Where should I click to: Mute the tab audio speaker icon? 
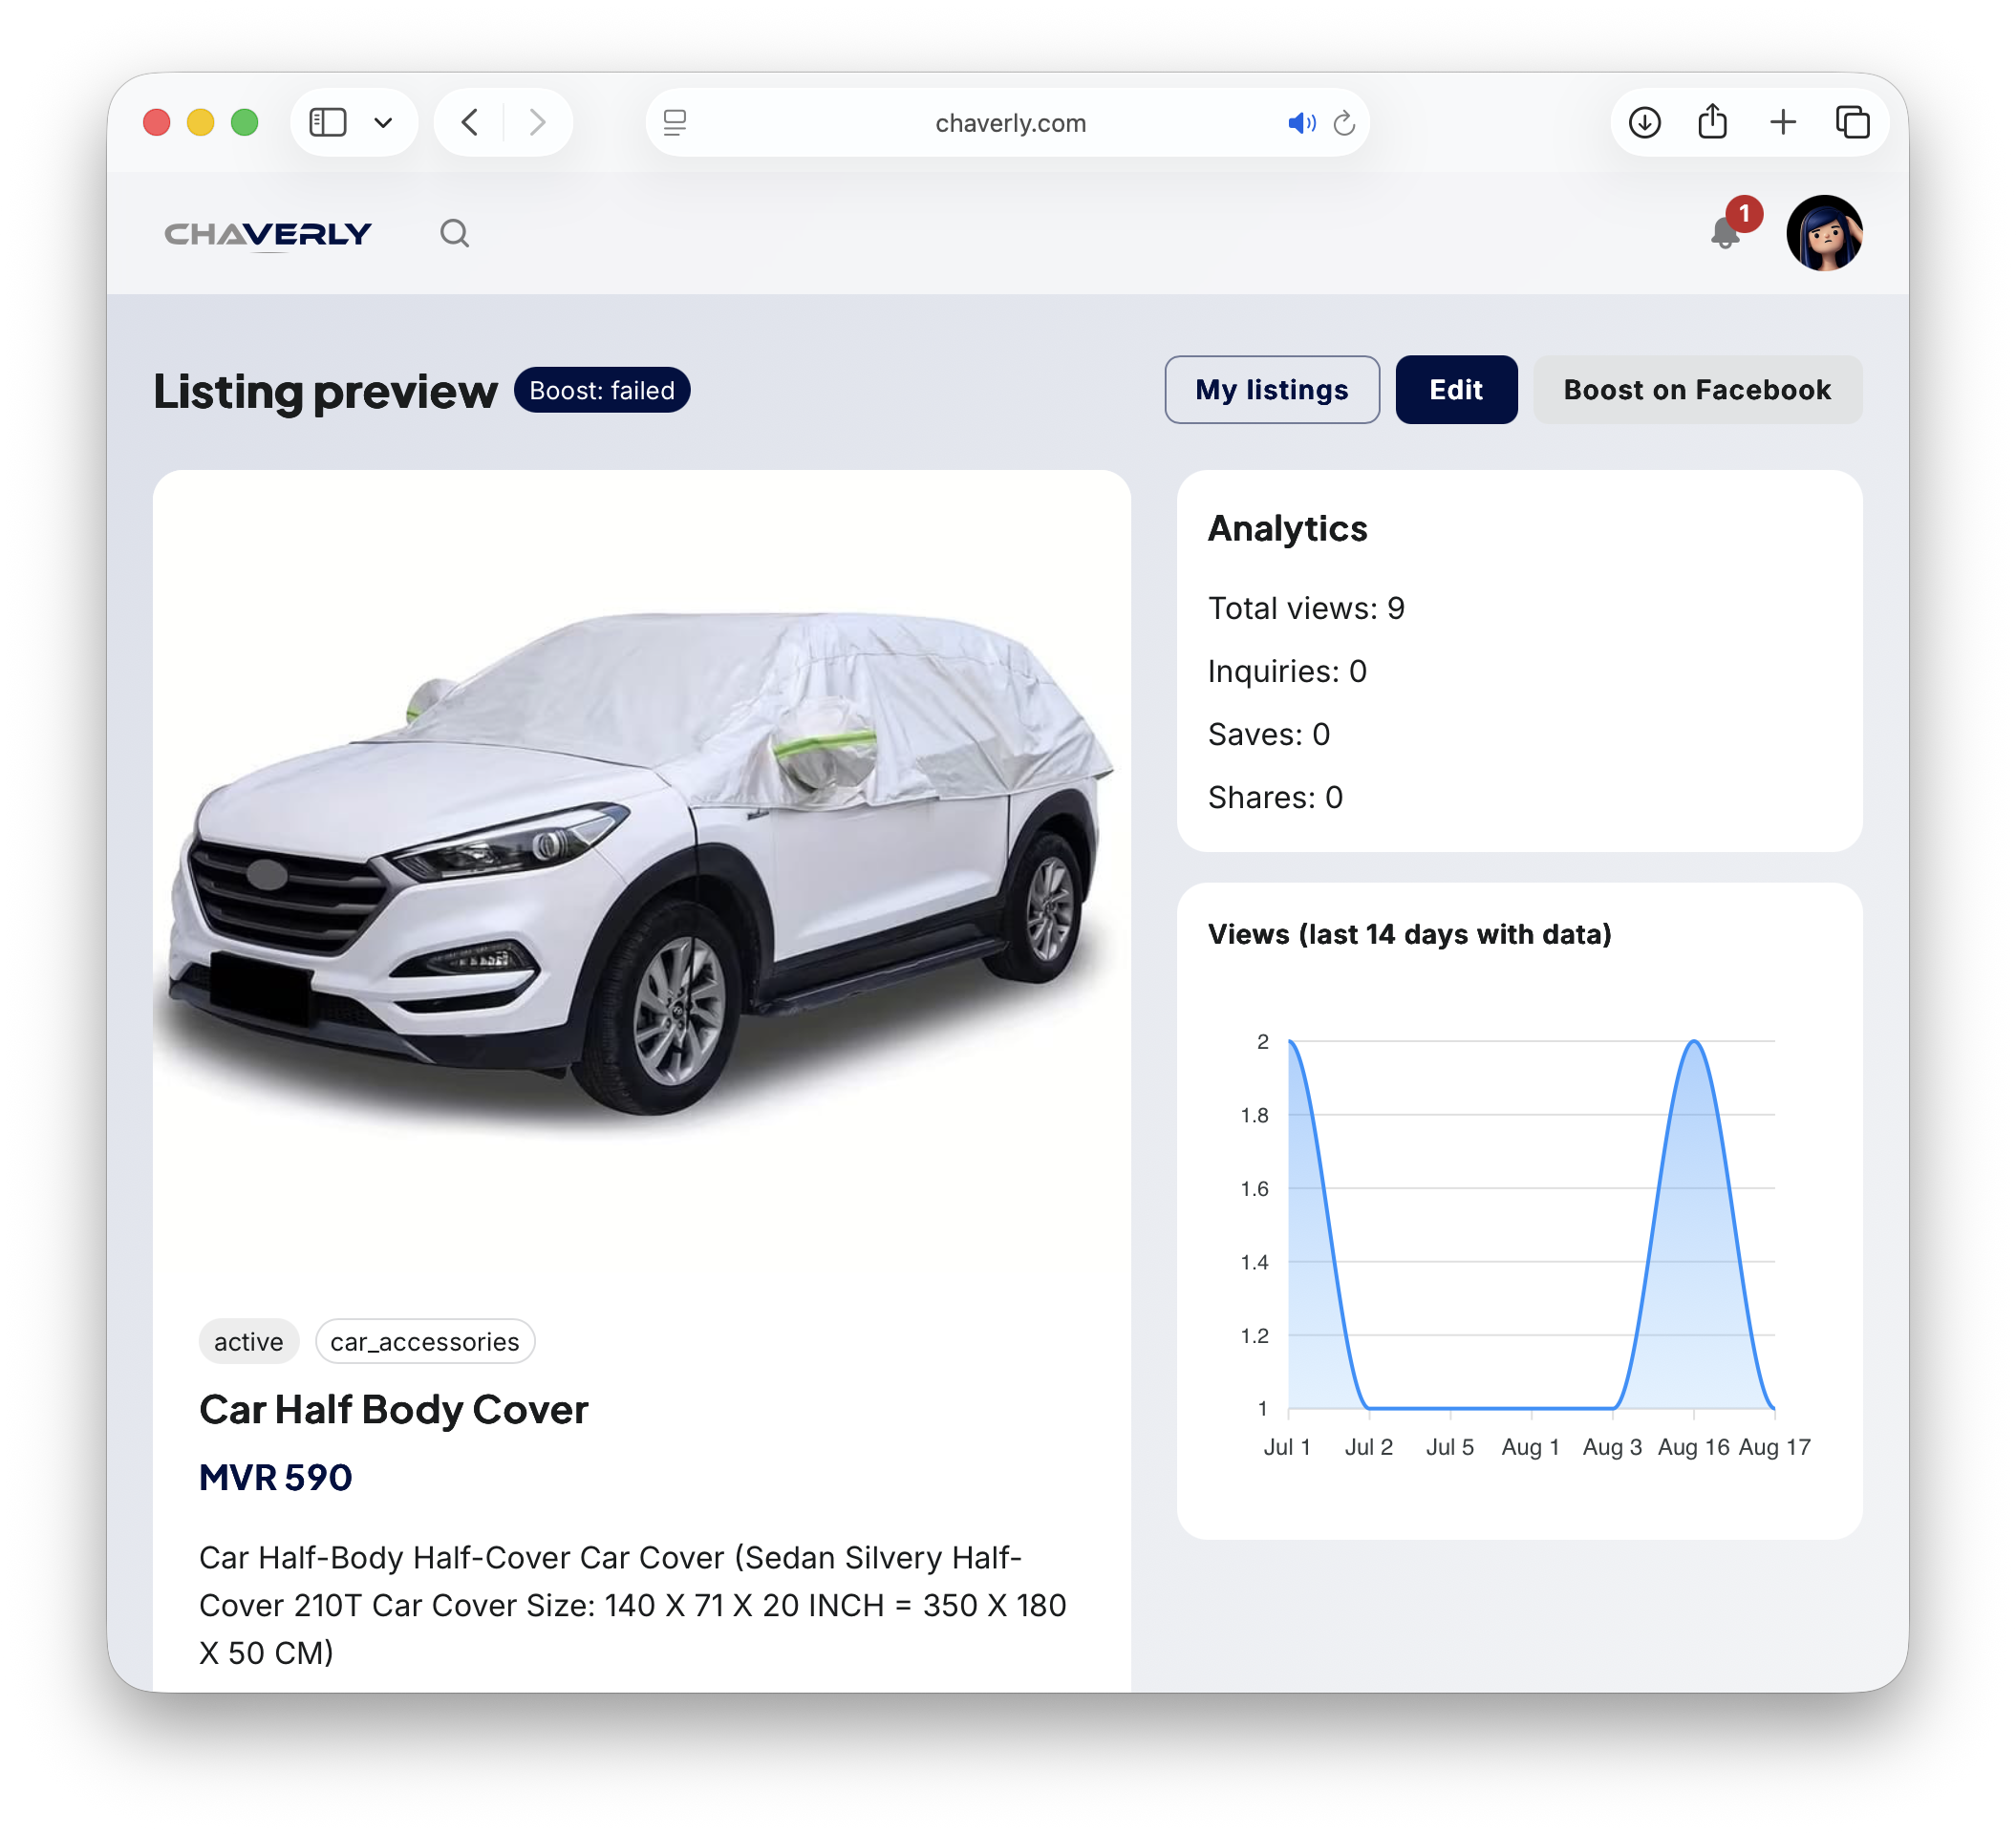(1301, 123)
